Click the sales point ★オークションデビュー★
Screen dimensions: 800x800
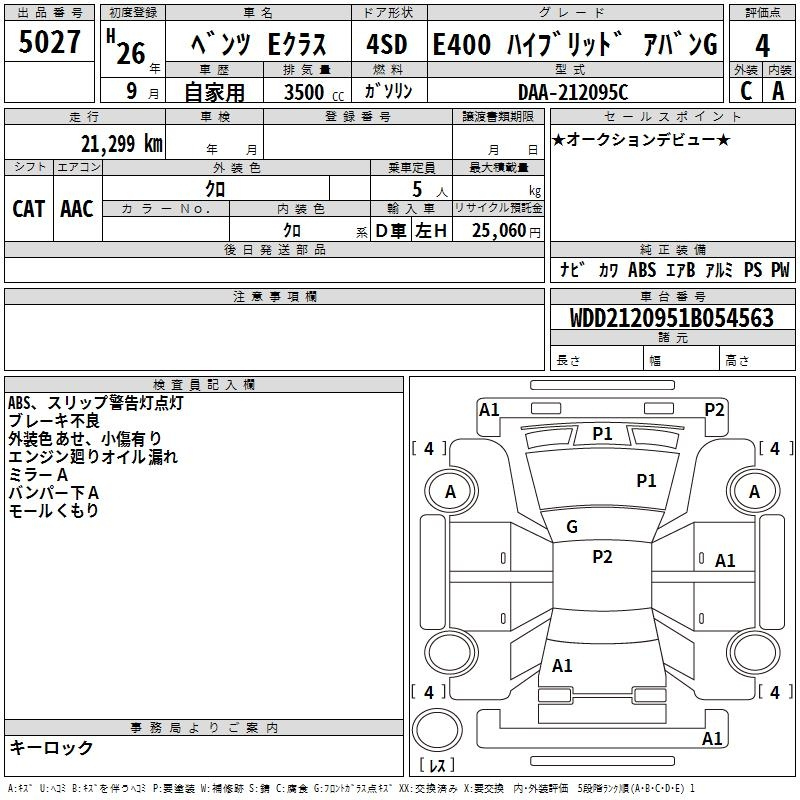pyautogui.click(x=641, y=140)
